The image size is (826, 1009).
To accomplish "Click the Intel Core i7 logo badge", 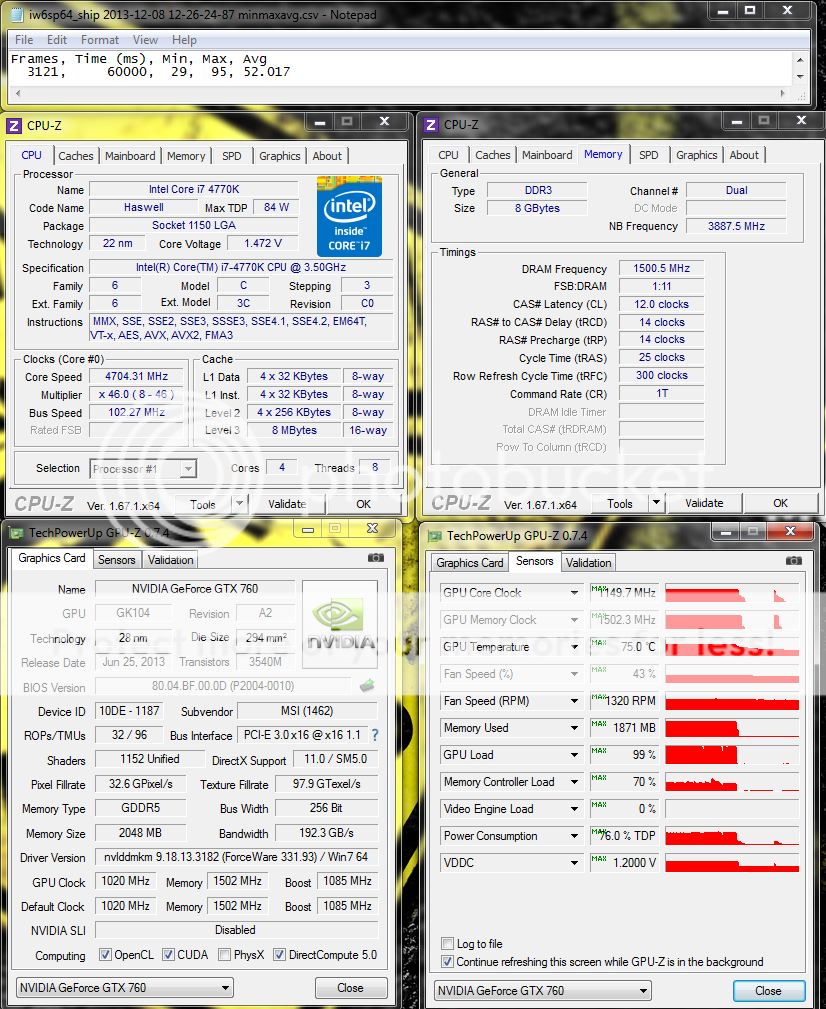I will (x=349, y=215).
